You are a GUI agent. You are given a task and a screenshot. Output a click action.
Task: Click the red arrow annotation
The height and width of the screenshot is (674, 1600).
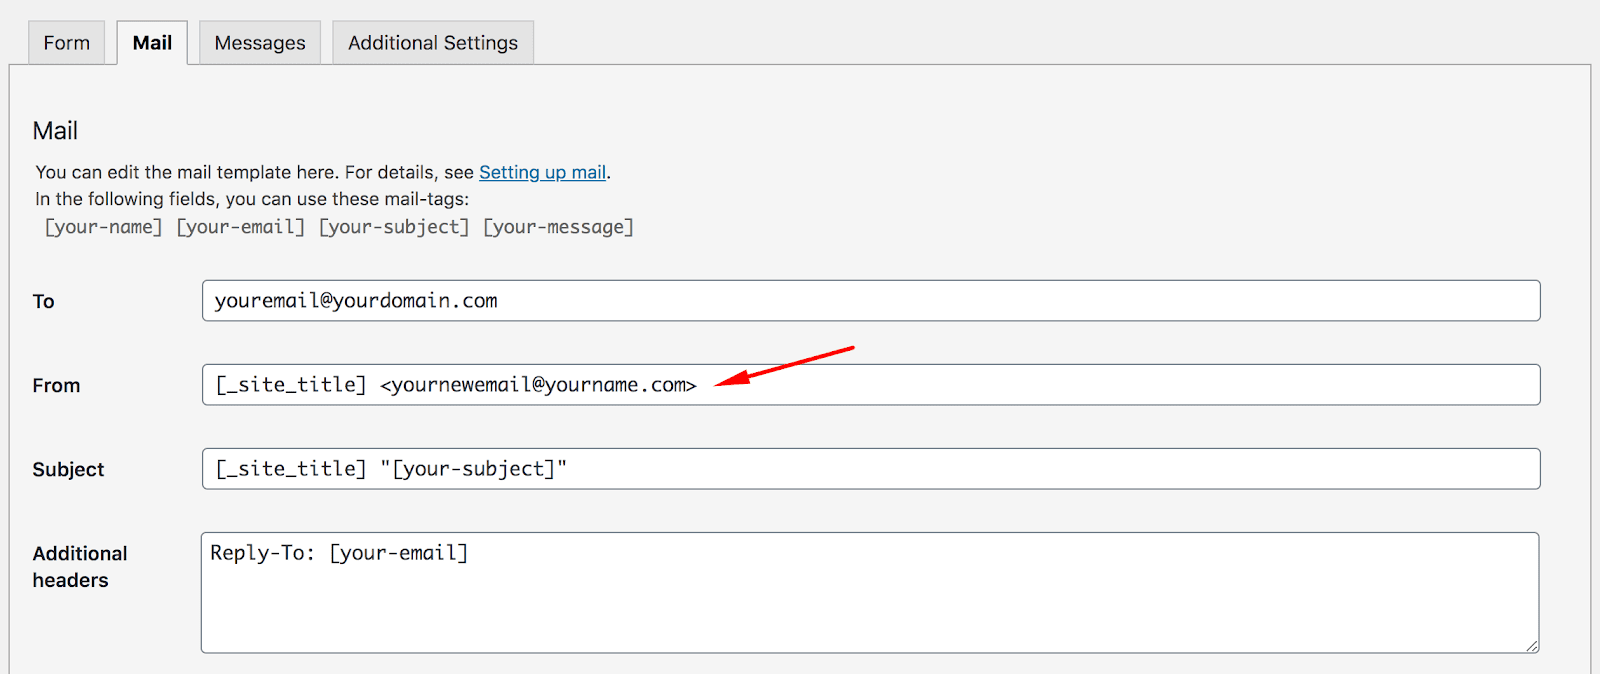coord(785,365)
